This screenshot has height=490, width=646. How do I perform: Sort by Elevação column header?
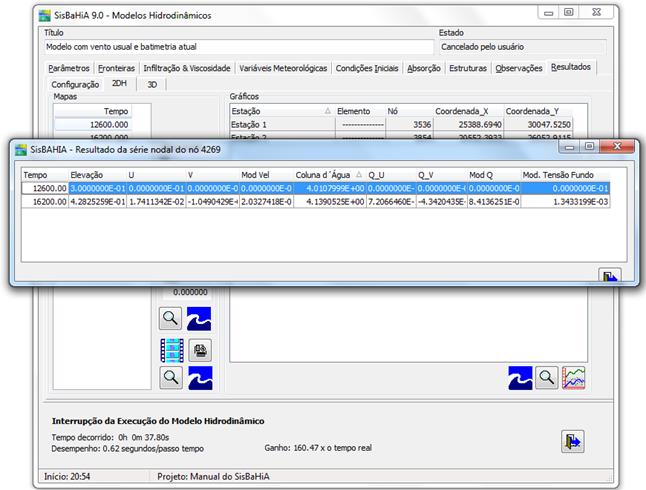(x=98, y=175)
